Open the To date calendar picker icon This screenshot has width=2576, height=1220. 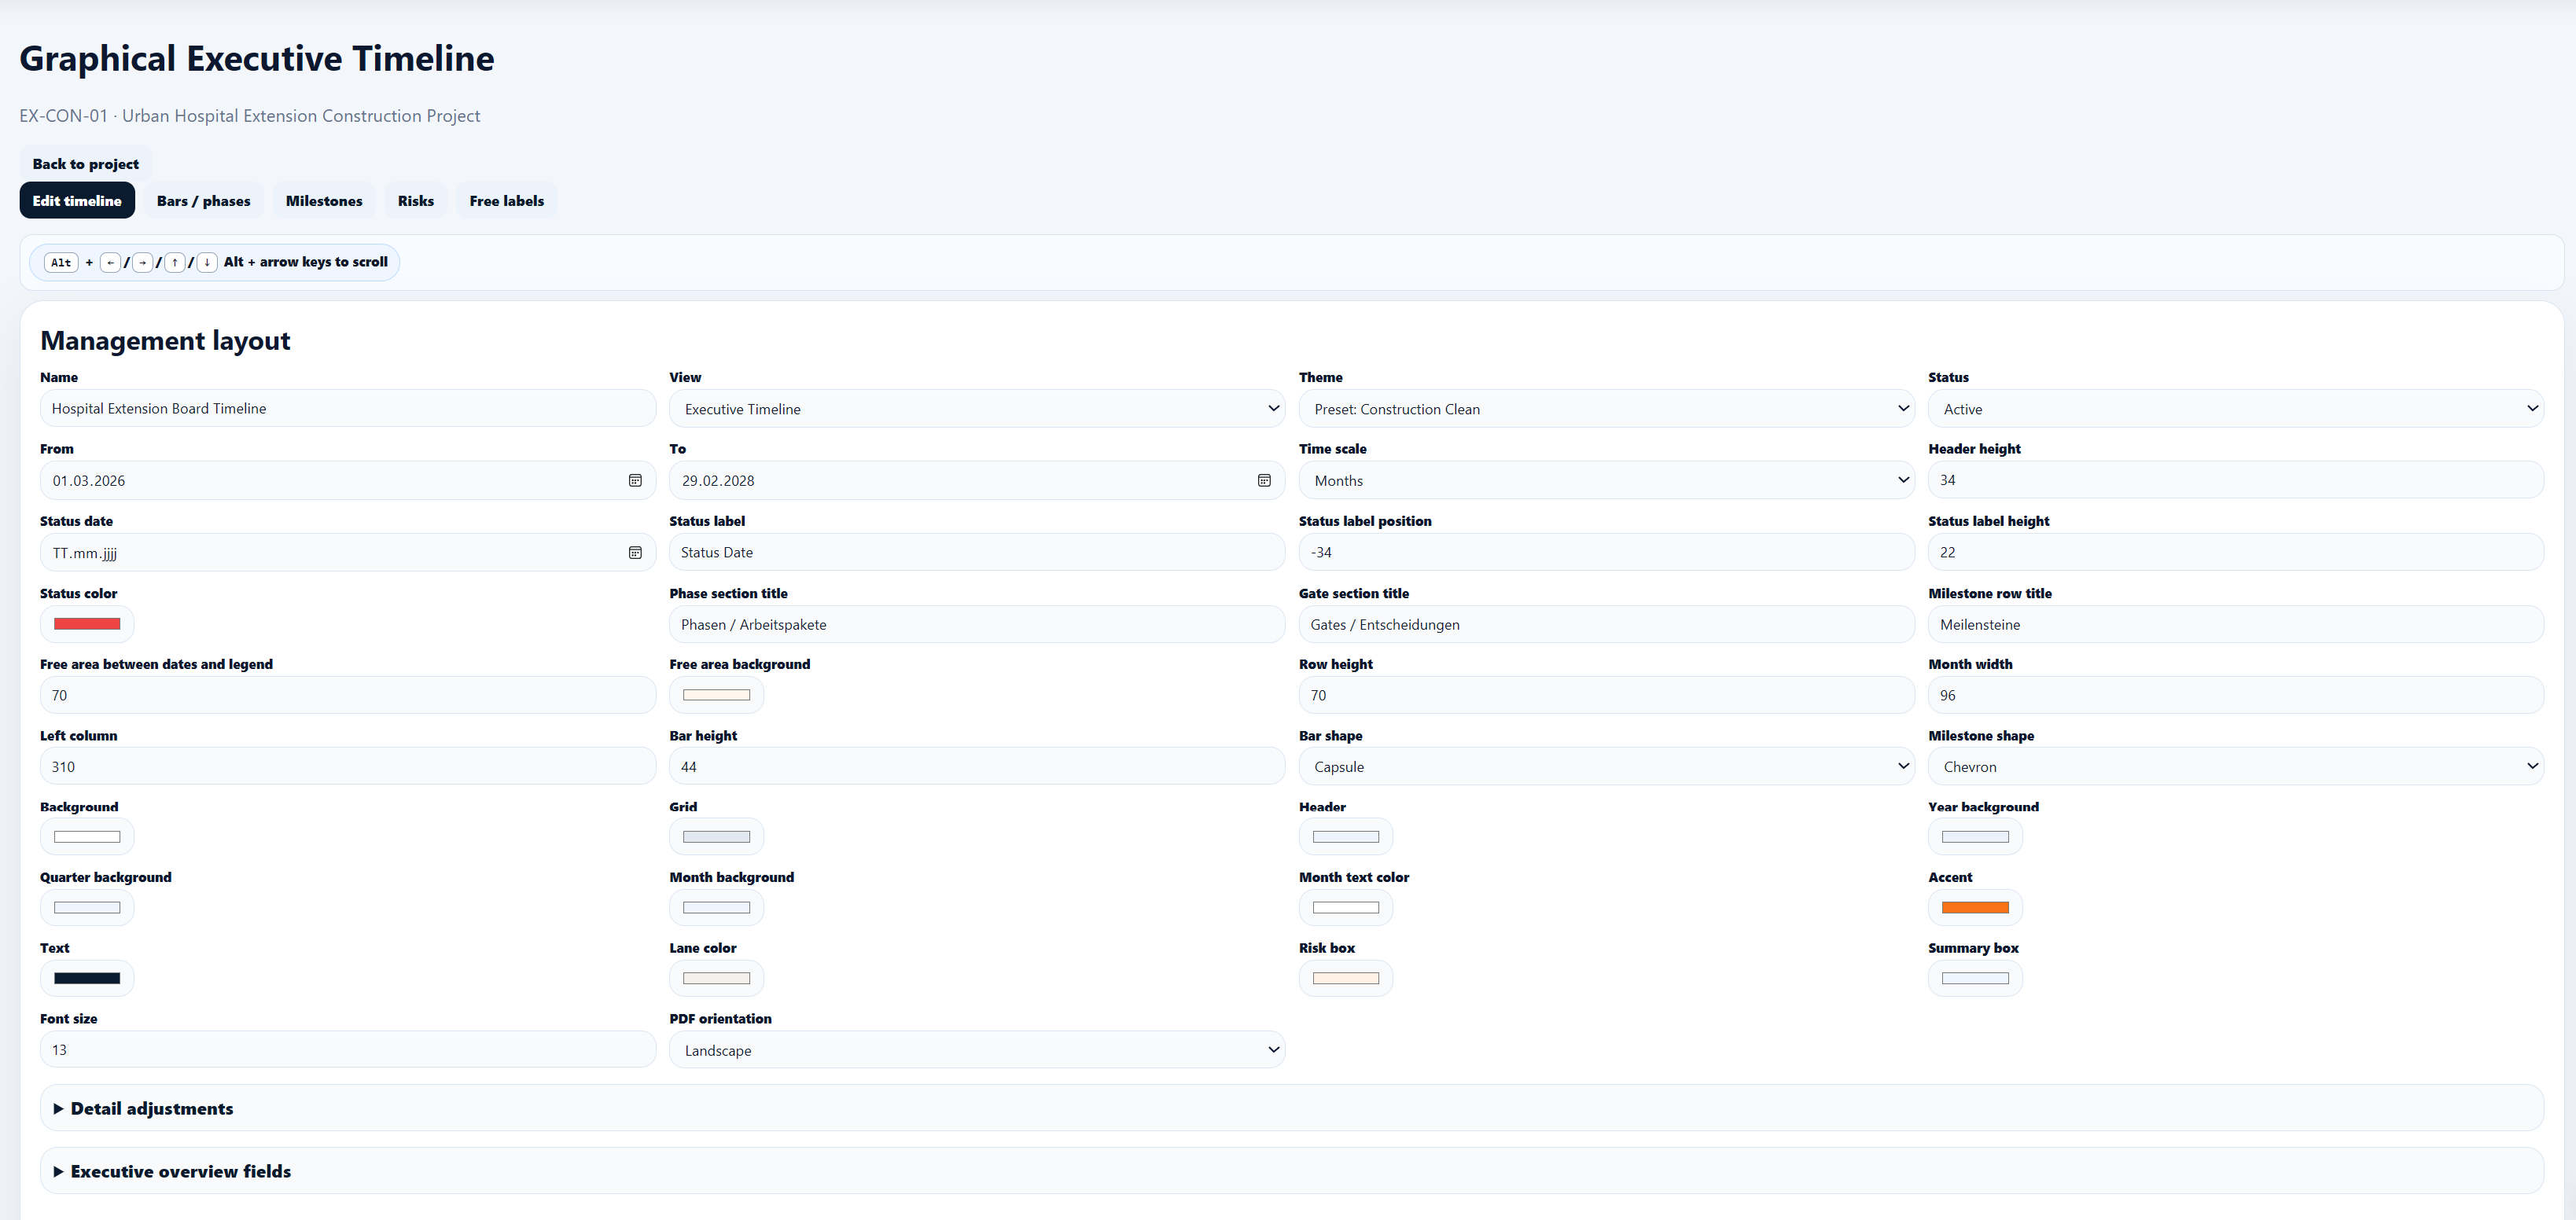click(1264, 480)
